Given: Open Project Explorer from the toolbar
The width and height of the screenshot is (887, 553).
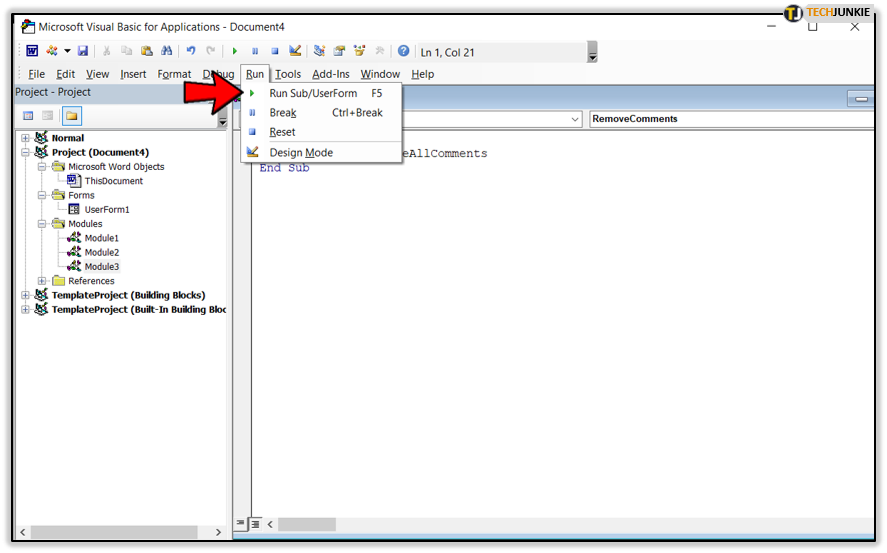Looking at the screenshot, I should click(x=319, y=51).
